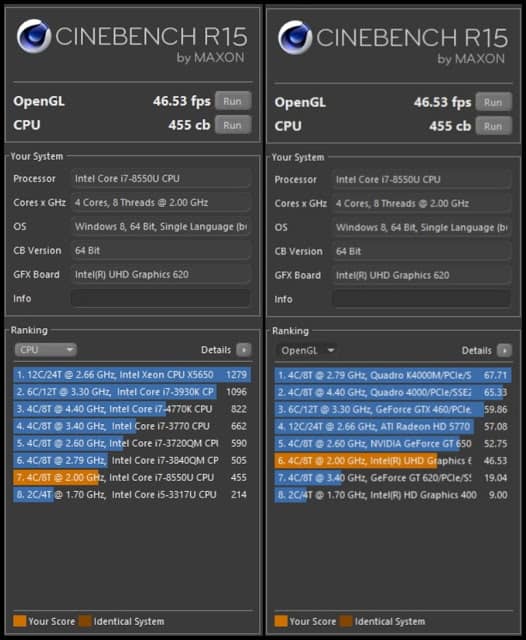
Task: Select Intel Xeon X5650 ranking entry
Action: pos(132,375)
